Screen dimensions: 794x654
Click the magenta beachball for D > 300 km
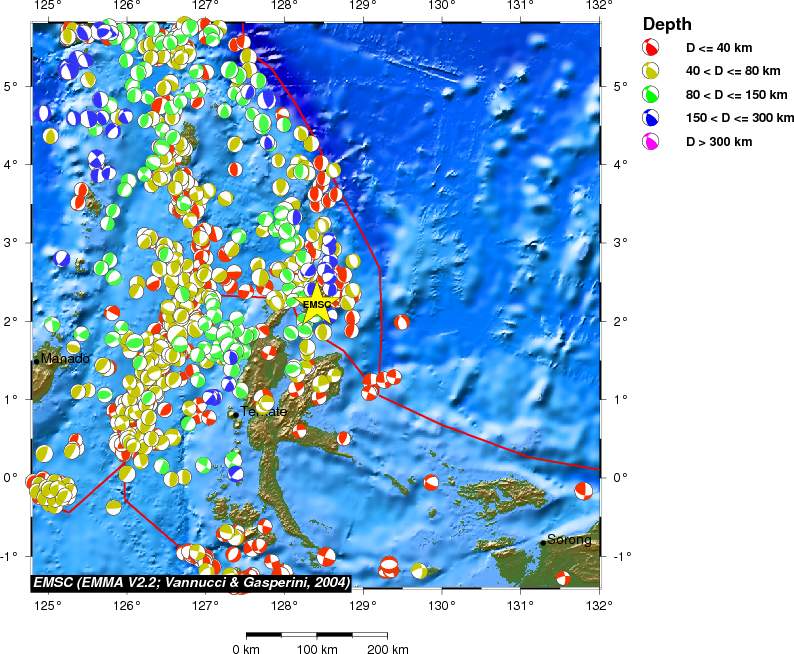(x=651, y=141)
